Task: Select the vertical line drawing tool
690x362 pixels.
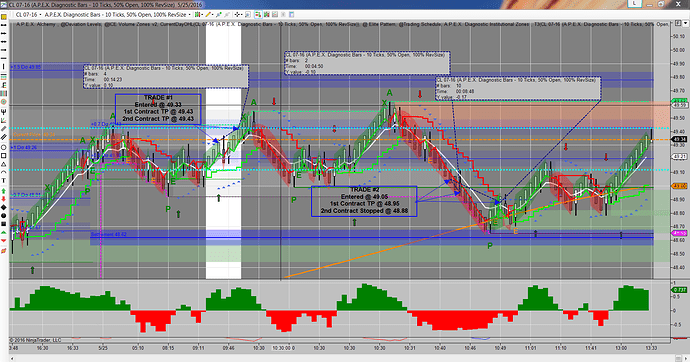Action: (4, 66)
